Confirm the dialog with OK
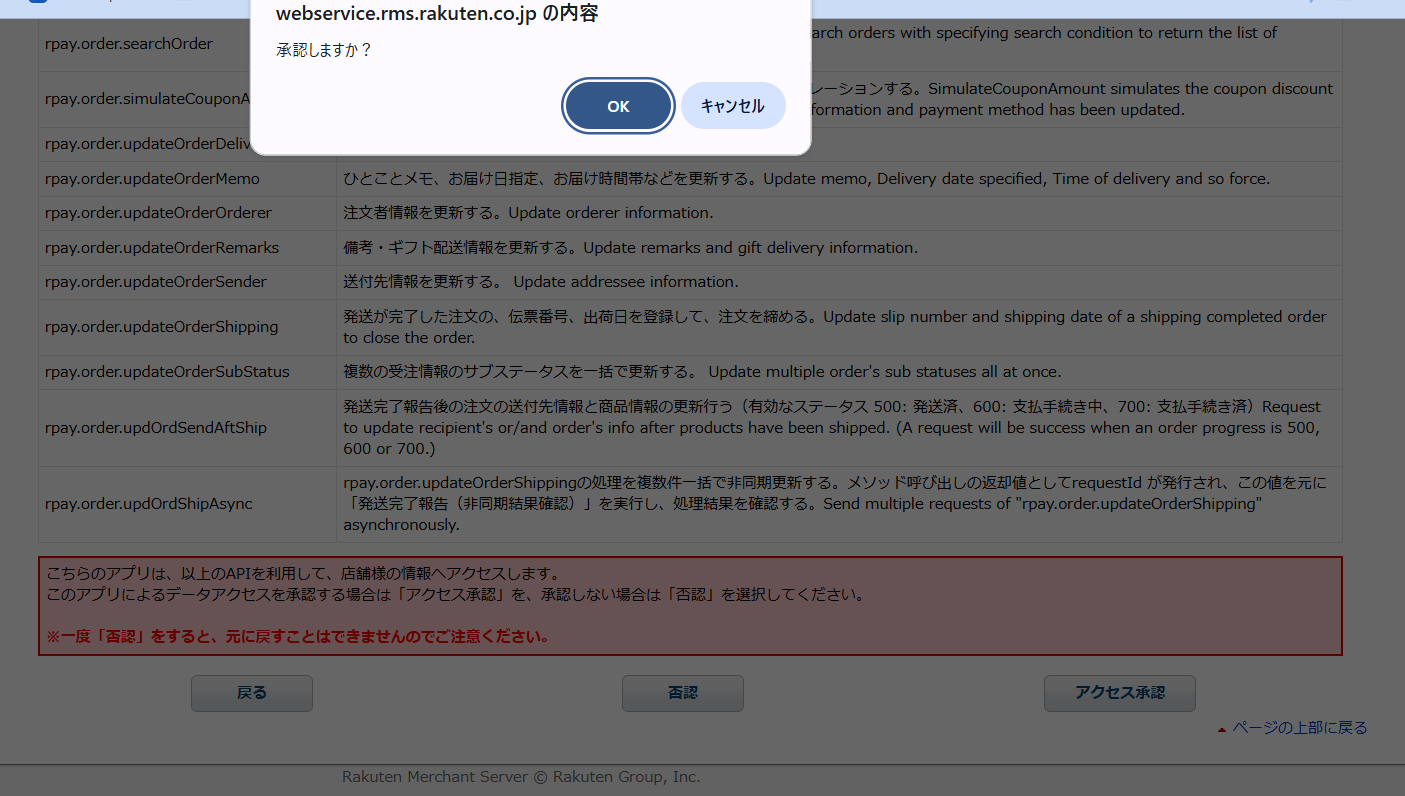This screenshot has height=796, width=1405. (x=618, y=106)
